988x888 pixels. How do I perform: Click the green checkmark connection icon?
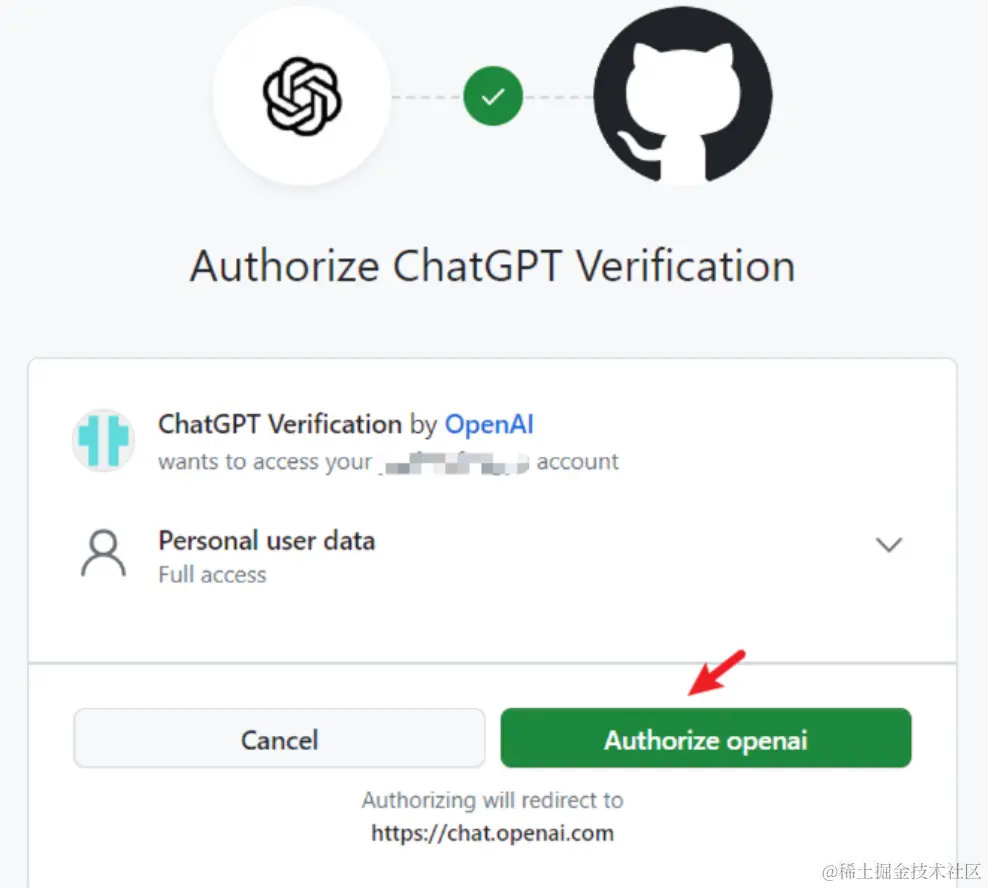[x=493, y=96]
